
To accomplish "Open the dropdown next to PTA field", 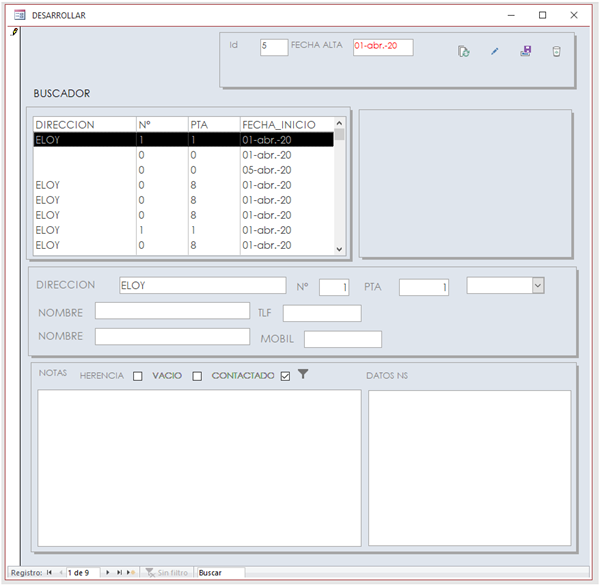I will coord(538,286).
